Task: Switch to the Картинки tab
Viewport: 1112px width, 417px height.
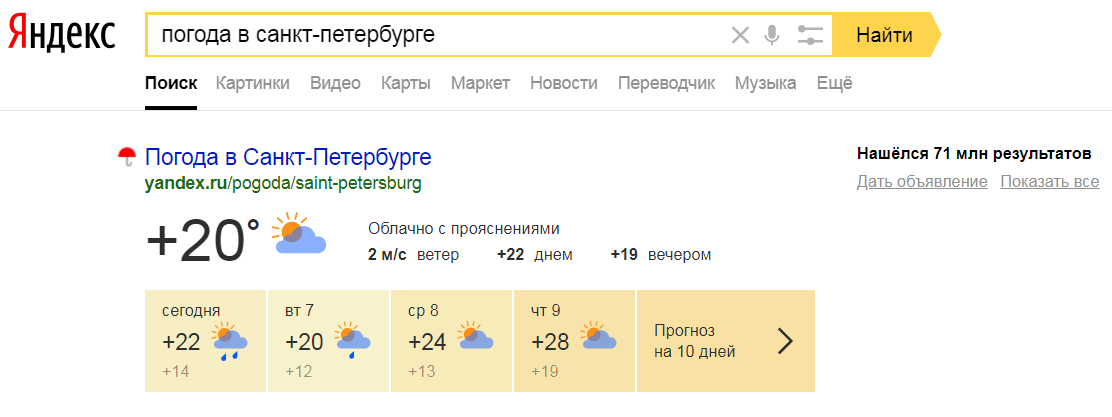Action: (252, 83)
